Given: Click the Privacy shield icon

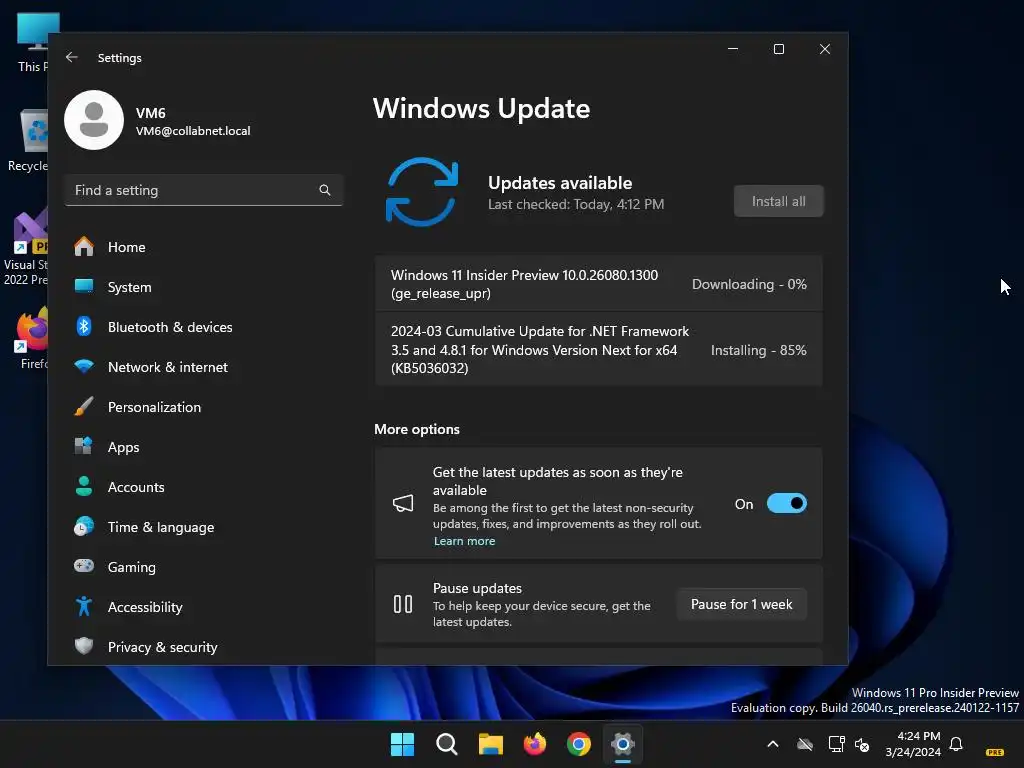Looking at the screenshot, I should pyautogui.click(x=84, y=646).
